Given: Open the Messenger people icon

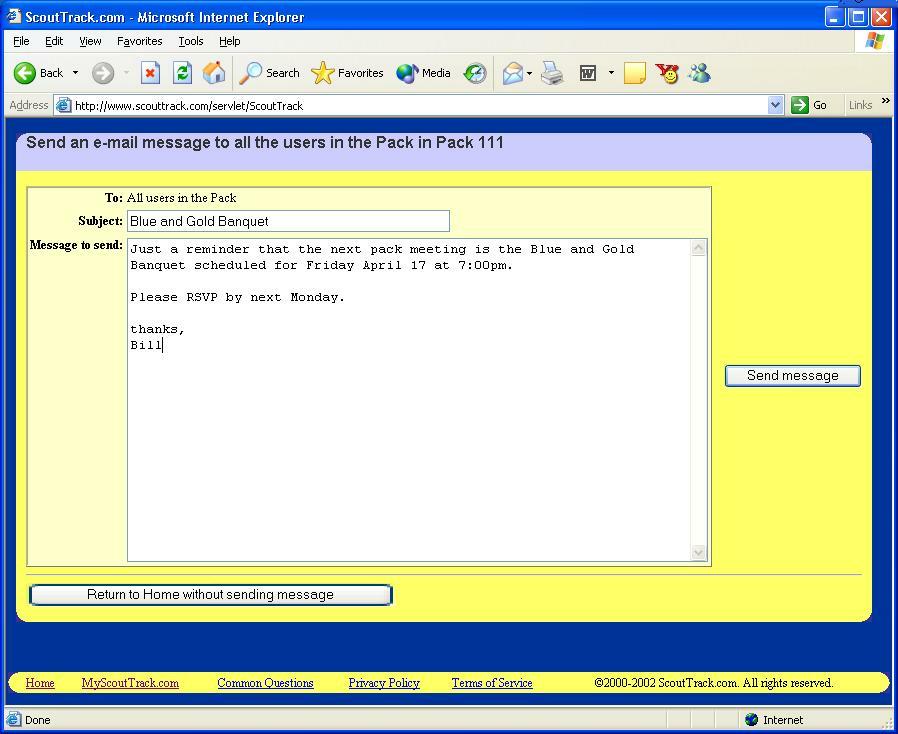Looking at the screenshot, I should pyautogui.click(x=699, y=73).
